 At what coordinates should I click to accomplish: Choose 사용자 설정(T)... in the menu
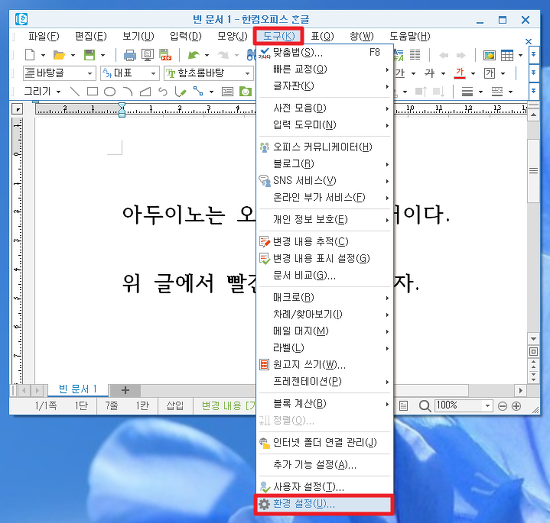(x=324, y=487)
